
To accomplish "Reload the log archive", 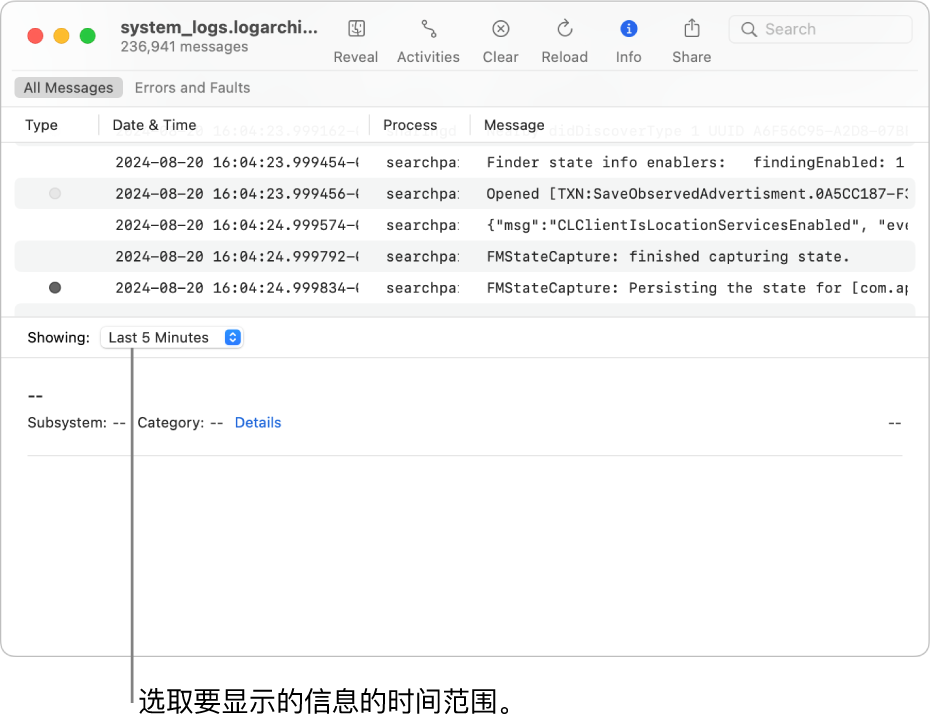I will (x=564, y=29).
